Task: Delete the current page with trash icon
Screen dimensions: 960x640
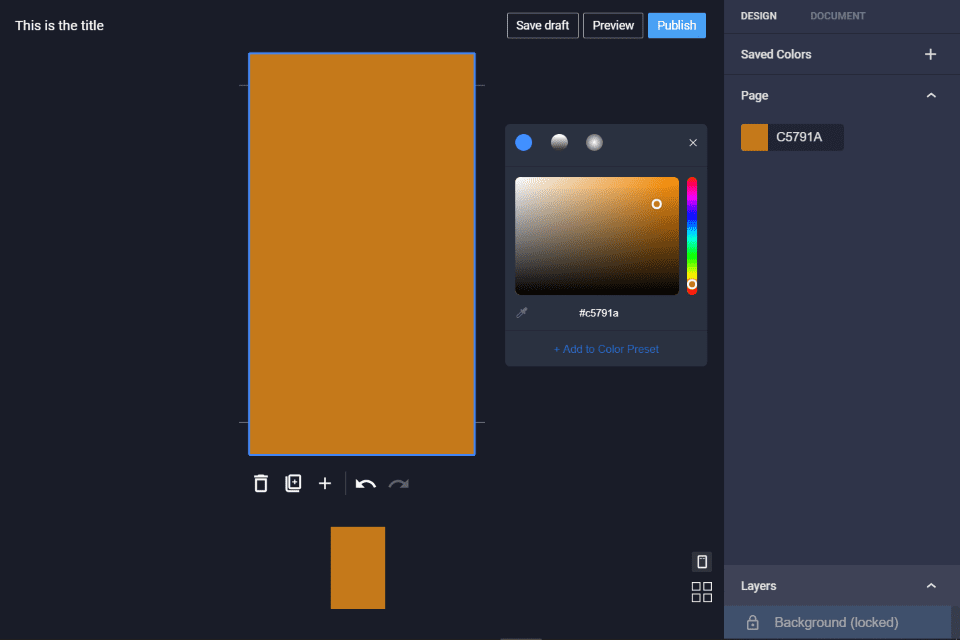Action: point(261,484)
